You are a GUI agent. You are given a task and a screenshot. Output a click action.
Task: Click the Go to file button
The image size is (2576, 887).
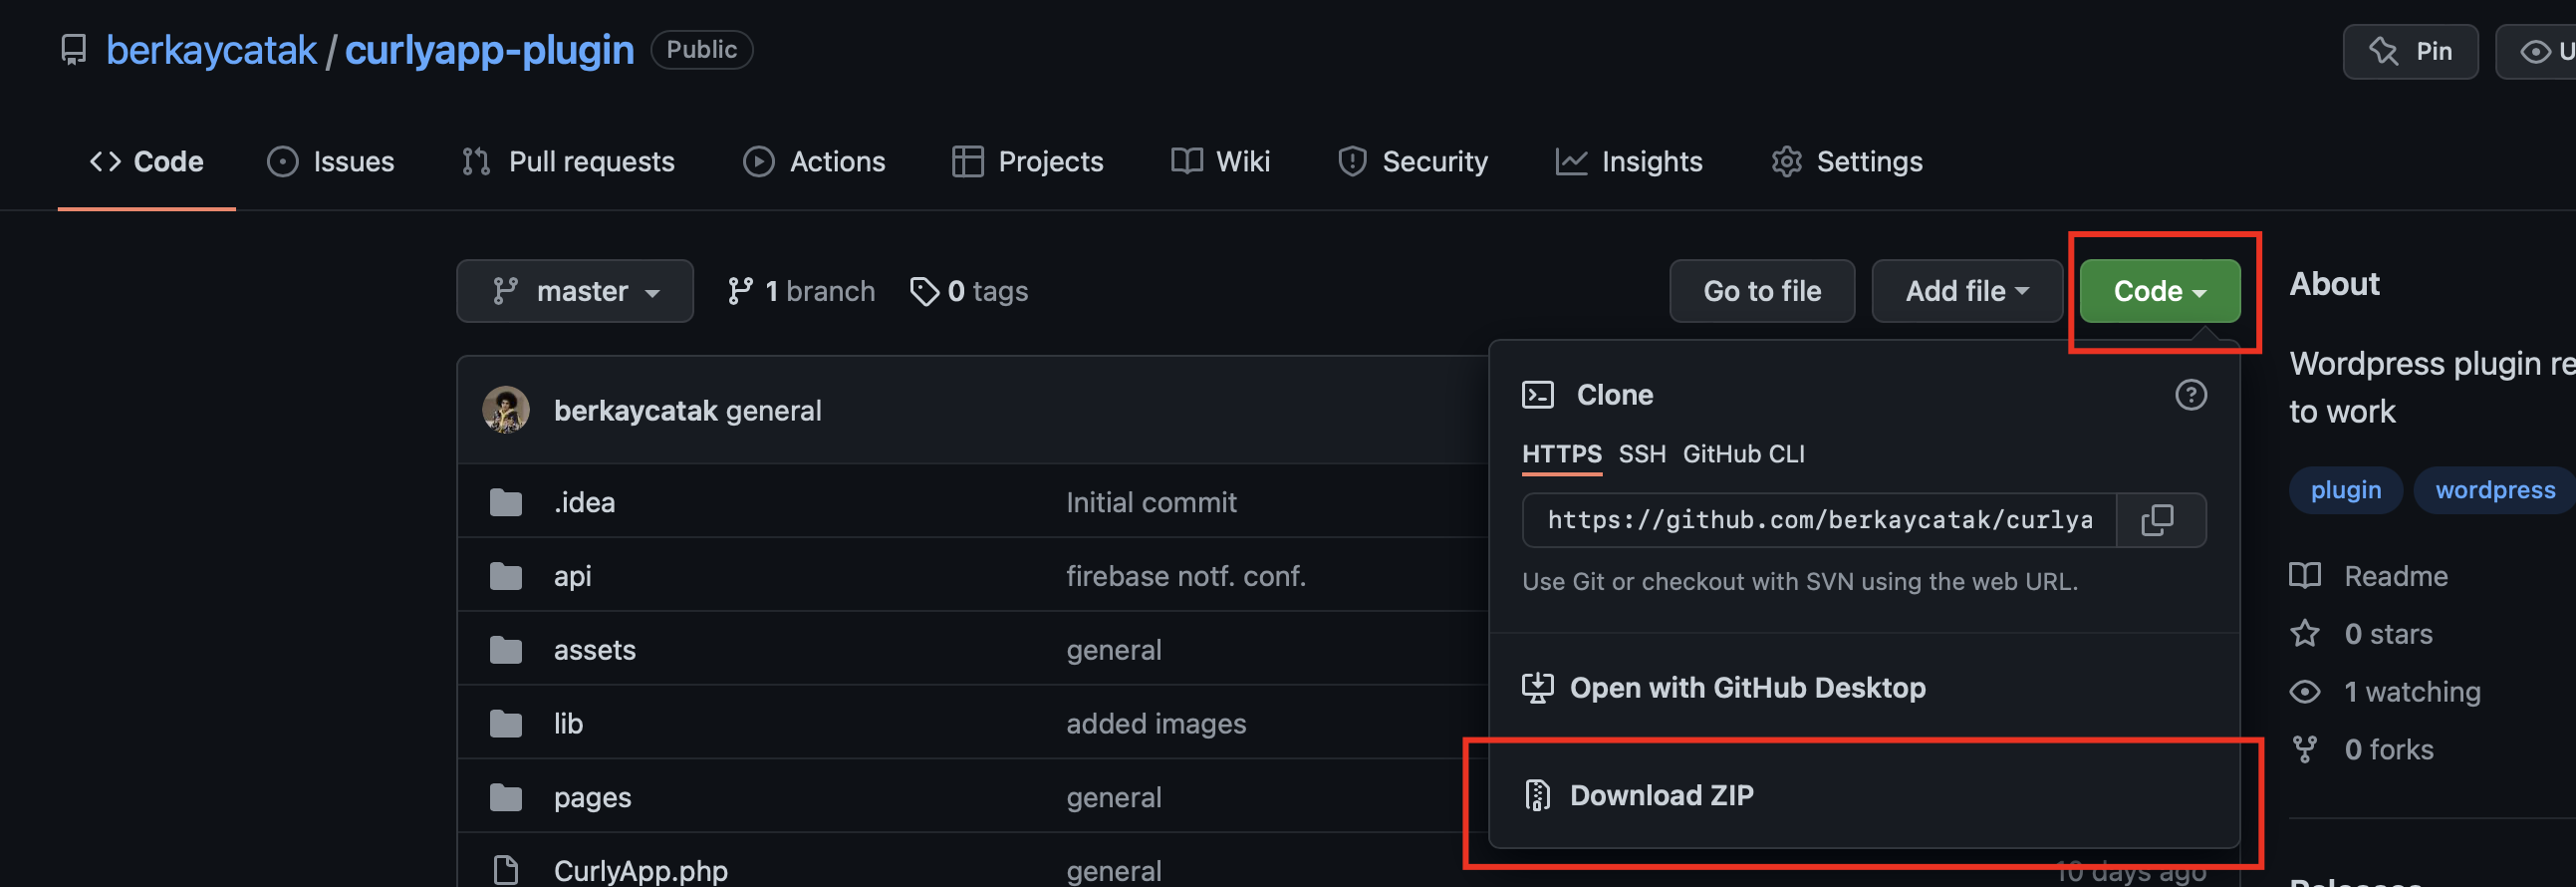pyautogui.click(x=1762, y=291)
